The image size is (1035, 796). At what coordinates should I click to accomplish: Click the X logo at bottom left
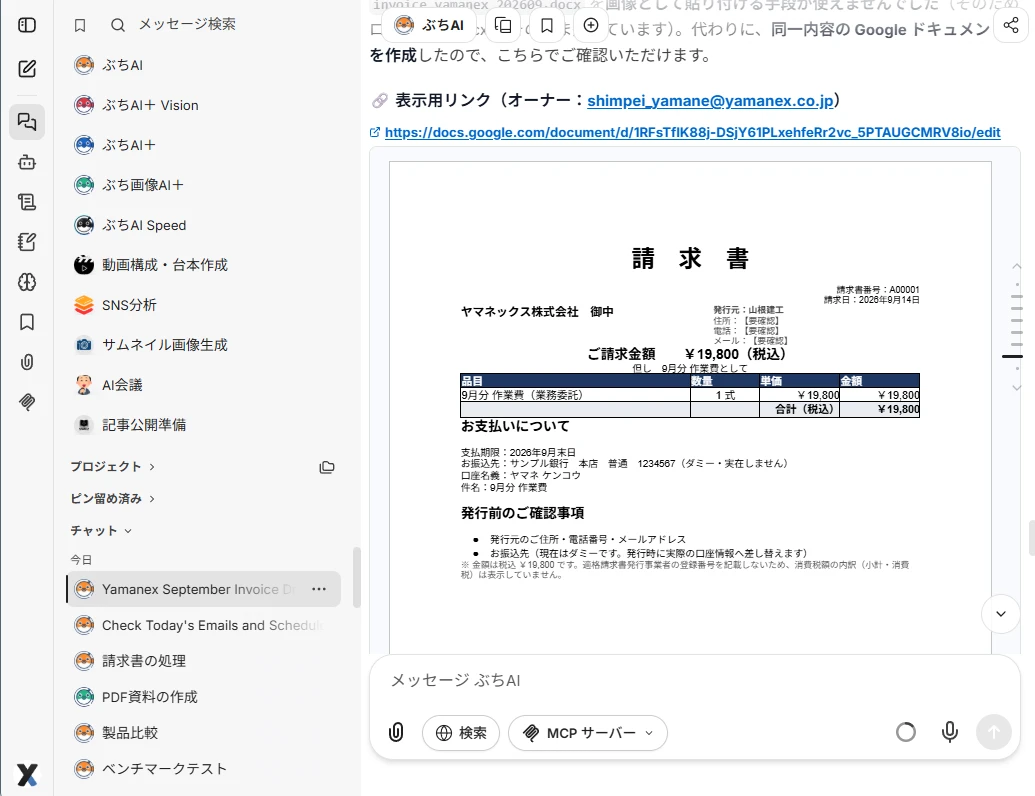pyautogui.click(x=27, y=774)
